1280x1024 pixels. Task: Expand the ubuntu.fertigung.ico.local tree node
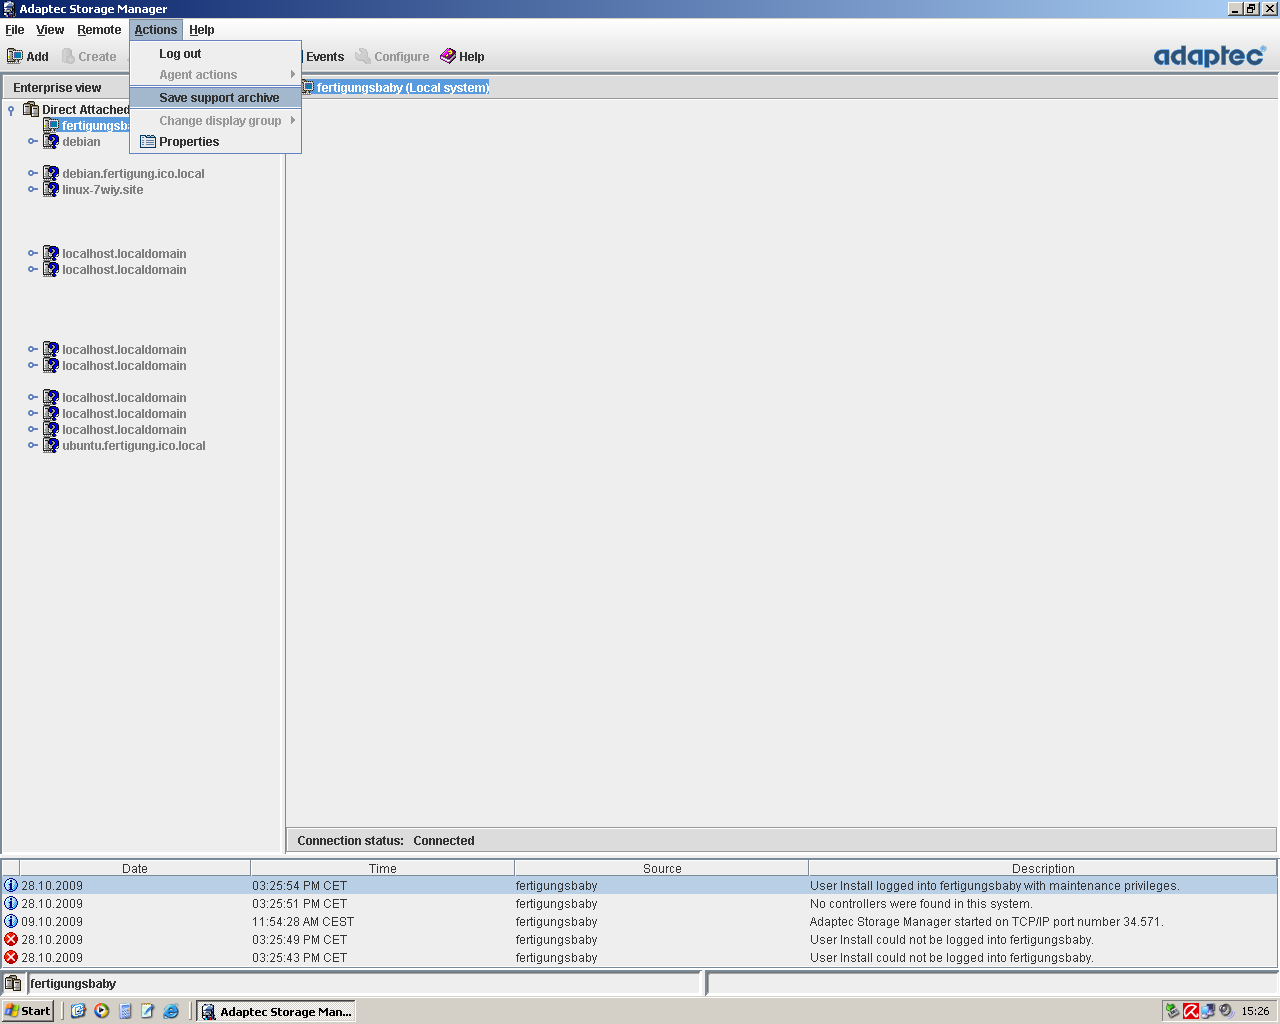point(32,445)
